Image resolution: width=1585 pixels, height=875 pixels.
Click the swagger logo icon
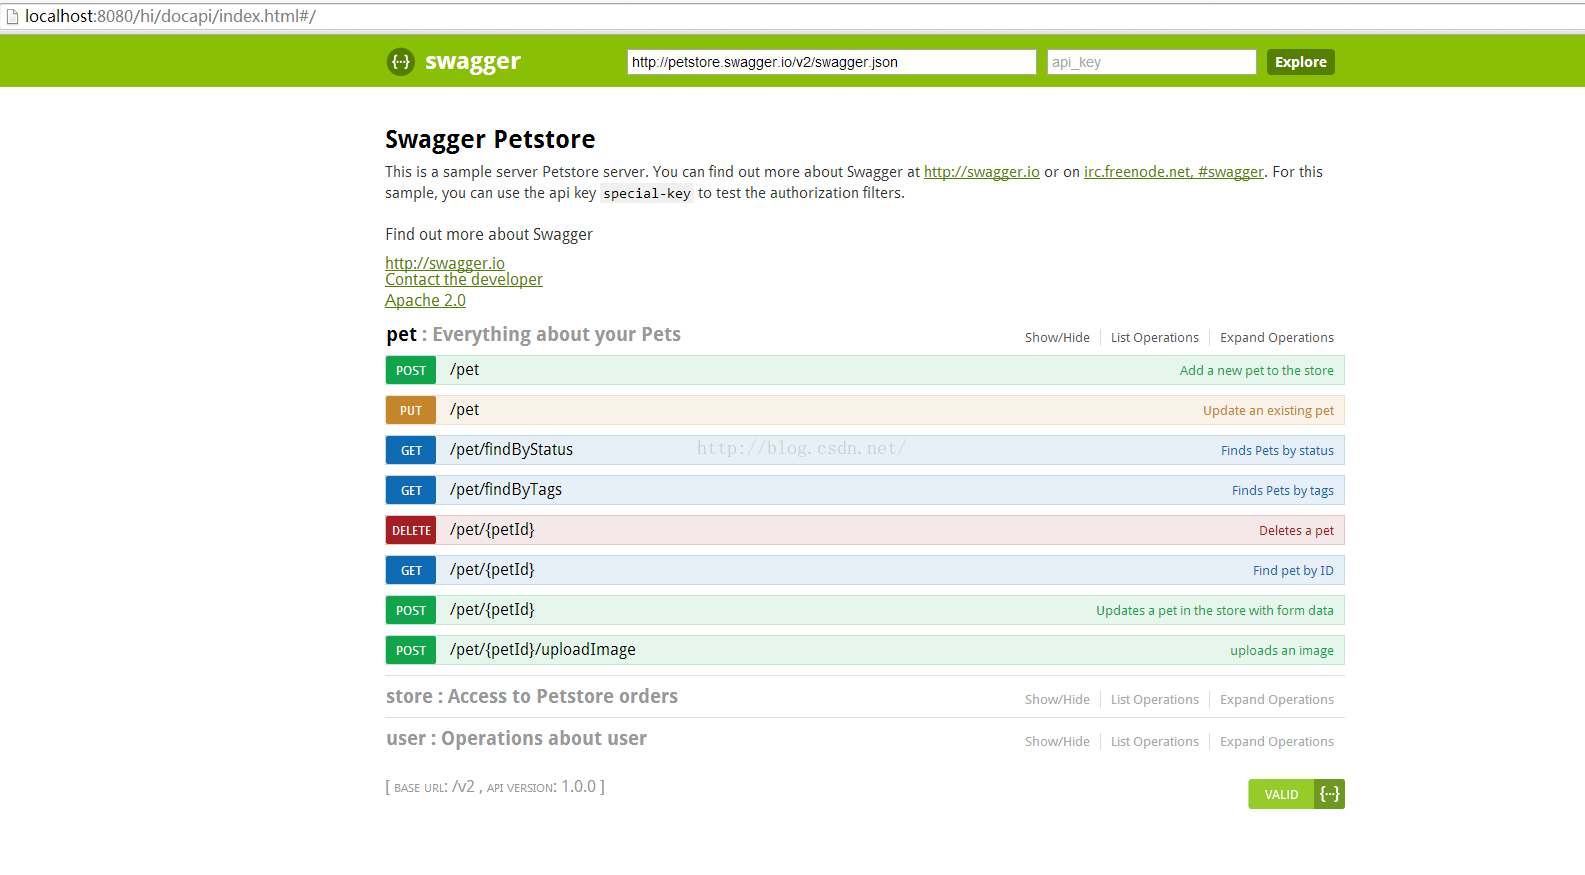(400, 62)
